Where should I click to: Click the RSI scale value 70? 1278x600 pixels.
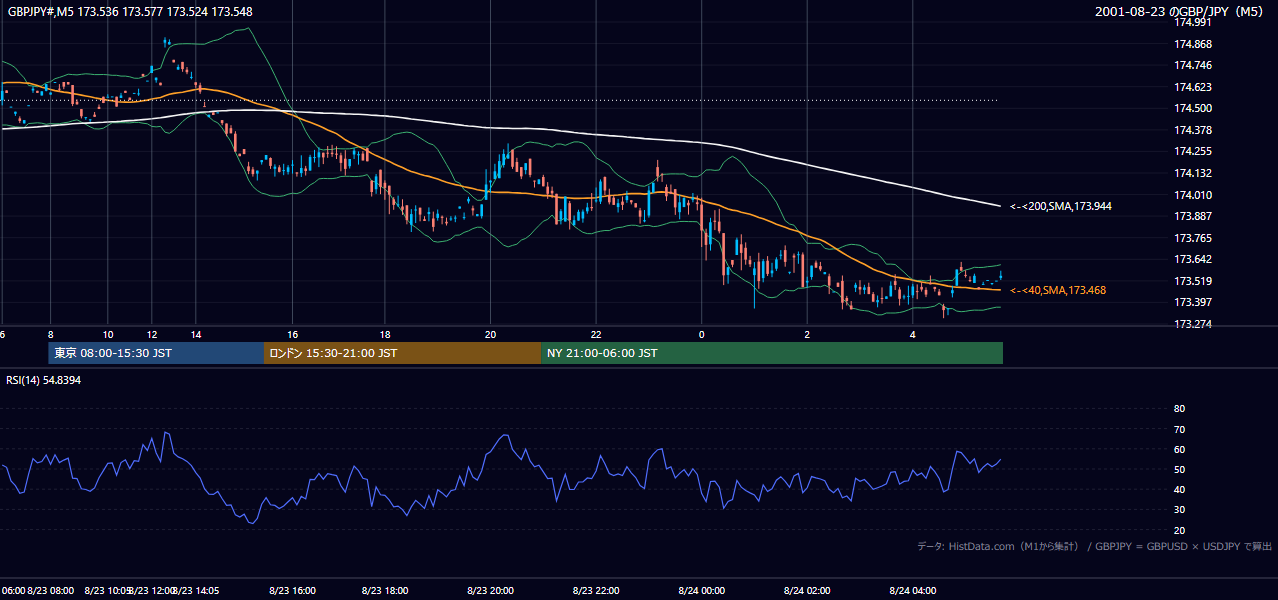click(x=1179, y=429)
